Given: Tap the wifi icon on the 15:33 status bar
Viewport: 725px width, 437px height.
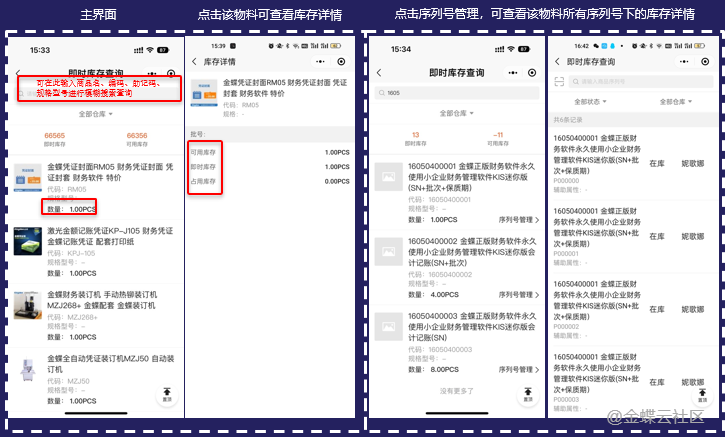Looking at the screenshot, I should (149, 50).
